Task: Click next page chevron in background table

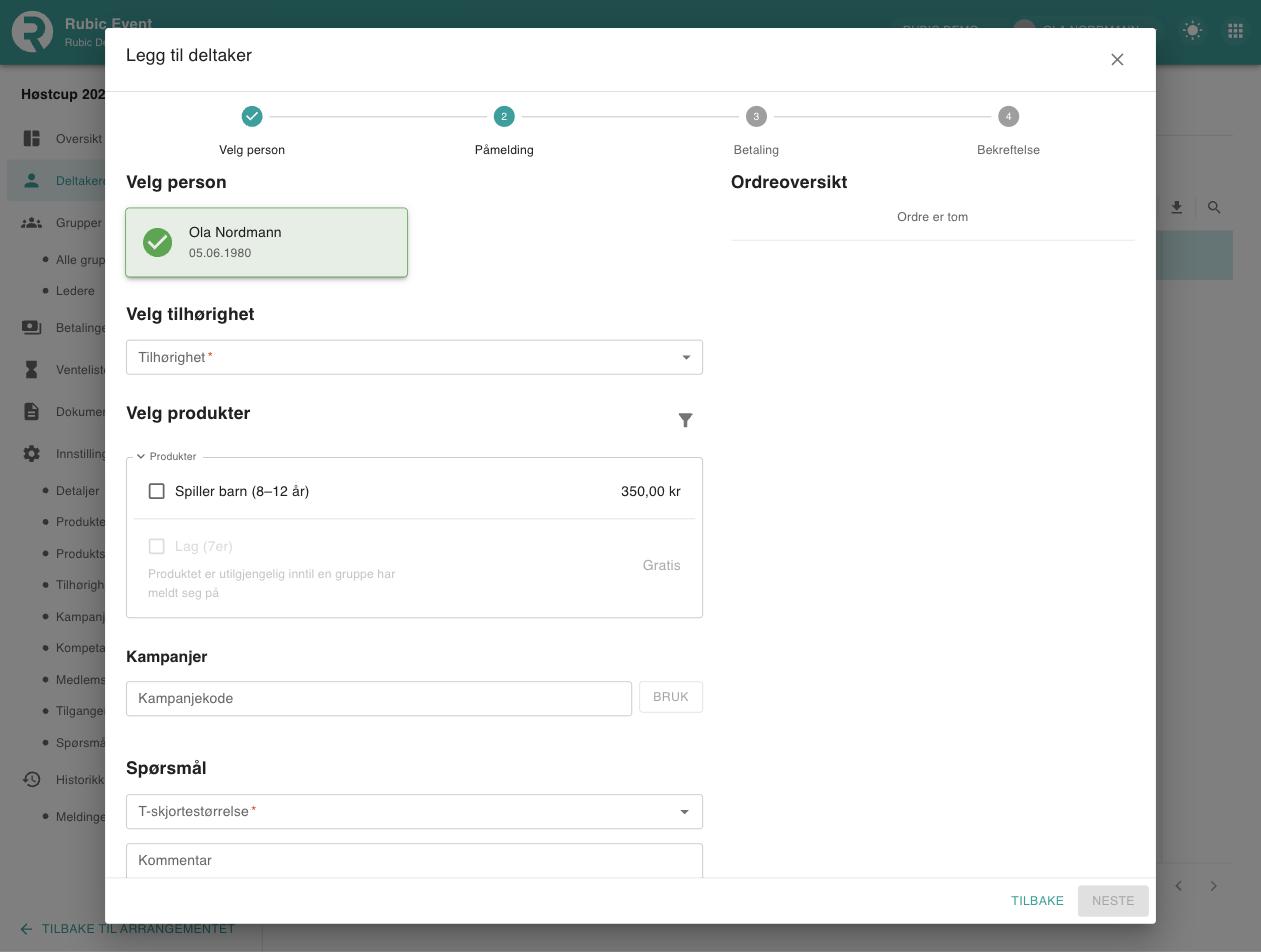Action: [1214, 886]
